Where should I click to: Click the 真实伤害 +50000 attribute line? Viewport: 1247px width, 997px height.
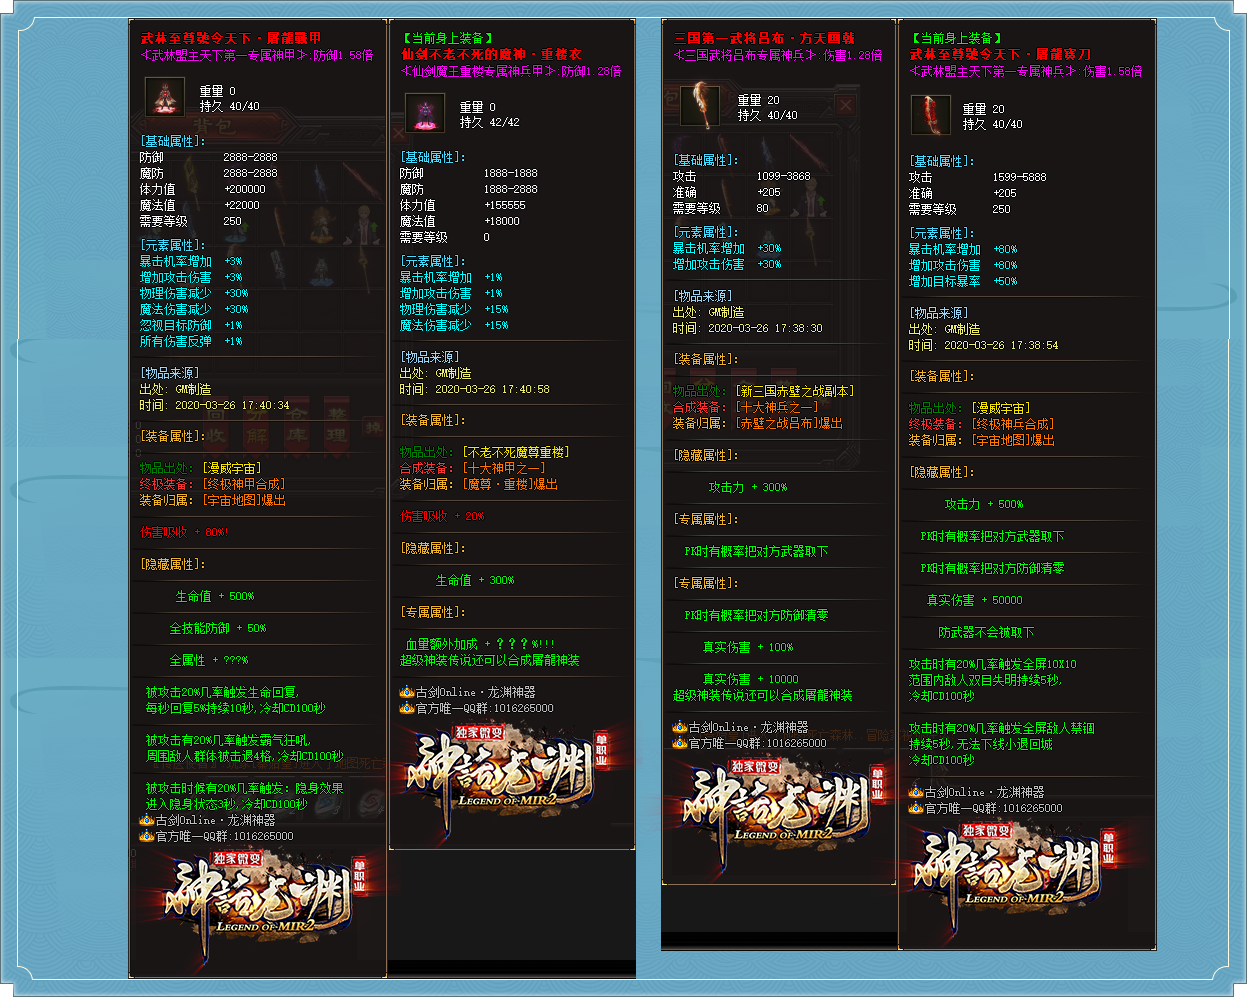[x=974, y=600]
